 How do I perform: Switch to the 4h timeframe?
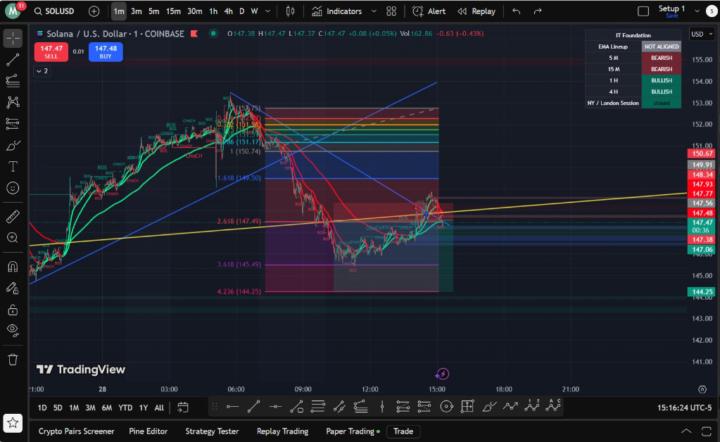(x=228, y=11)
